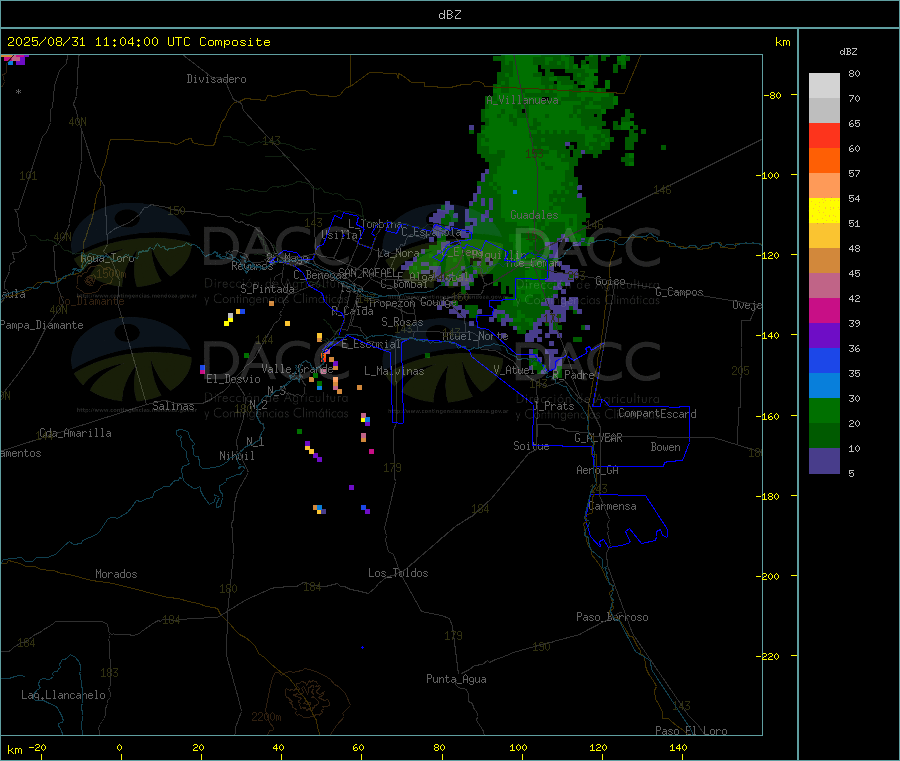The width and height of the screenshot is (900, 761).
Task: Click the 100 km tick on the bottom axis
Action: (518, 748)
